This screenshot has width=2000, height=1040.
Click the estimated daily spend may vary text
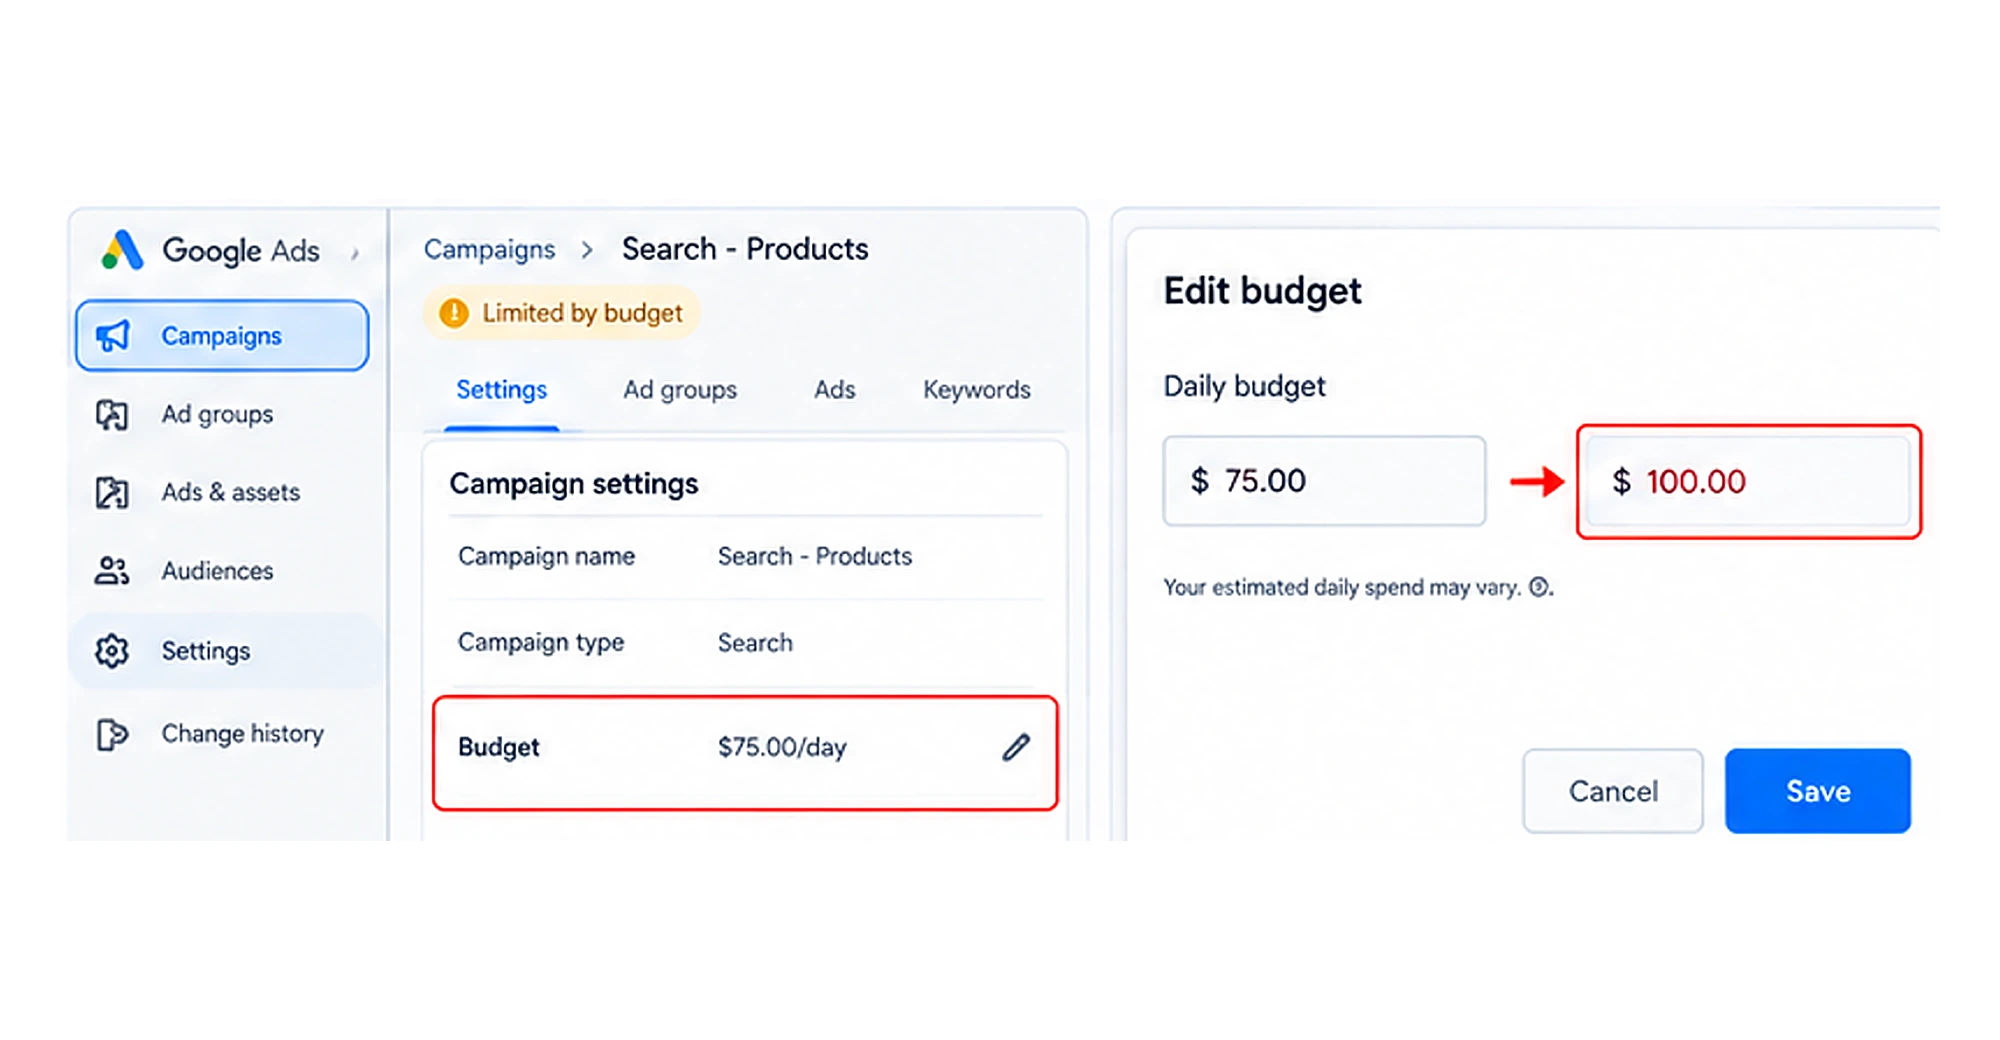point(1342,587)
